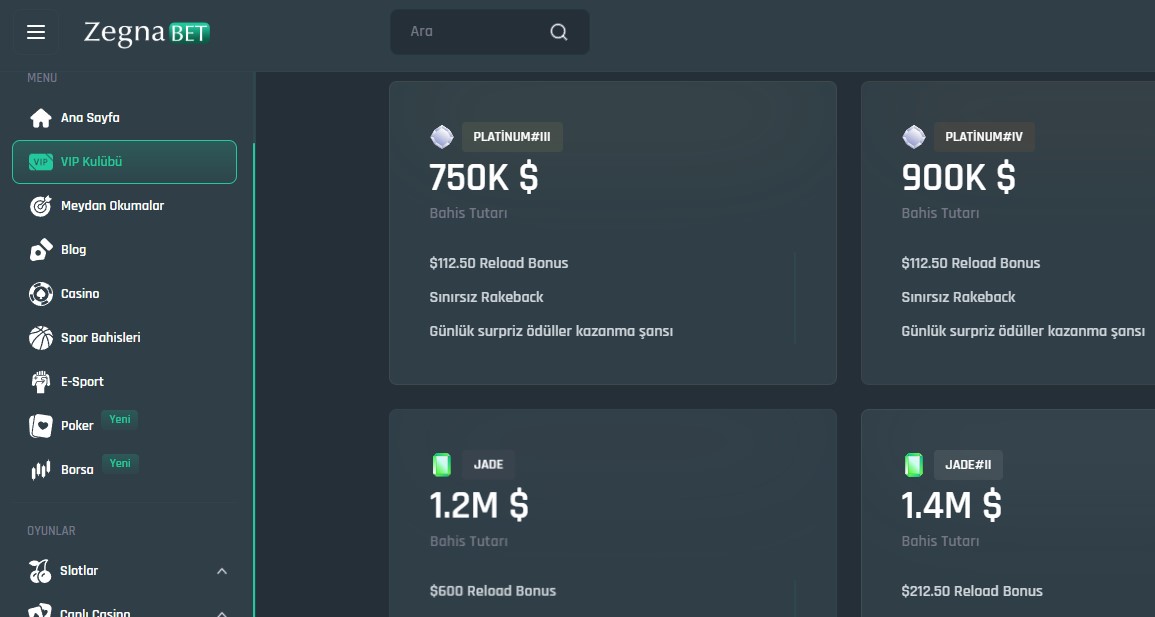Open the Poker menu item
Image resolution: width=1155 pixels, height=617 pixels.
click(77, 426)
